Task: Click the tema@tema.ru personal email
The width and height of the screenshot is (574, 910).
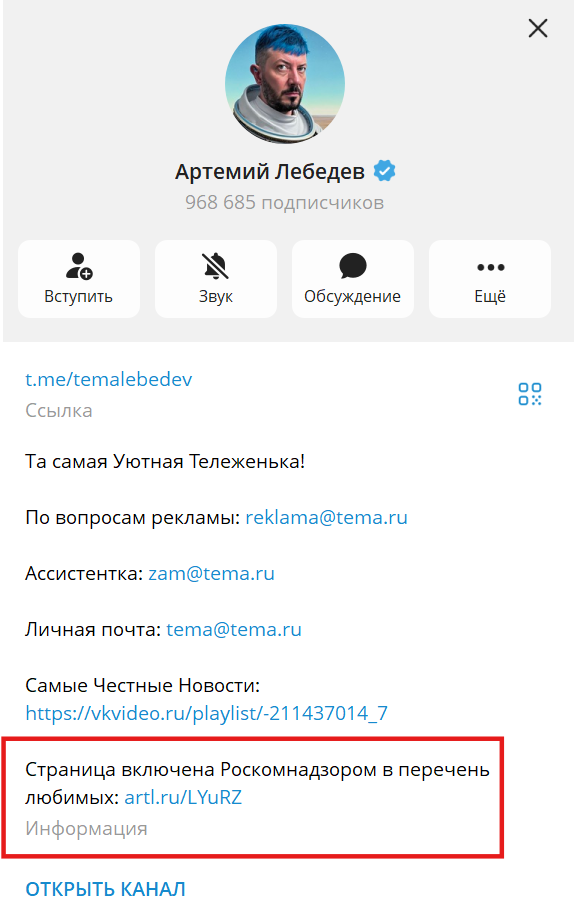Action: (234, 630)
